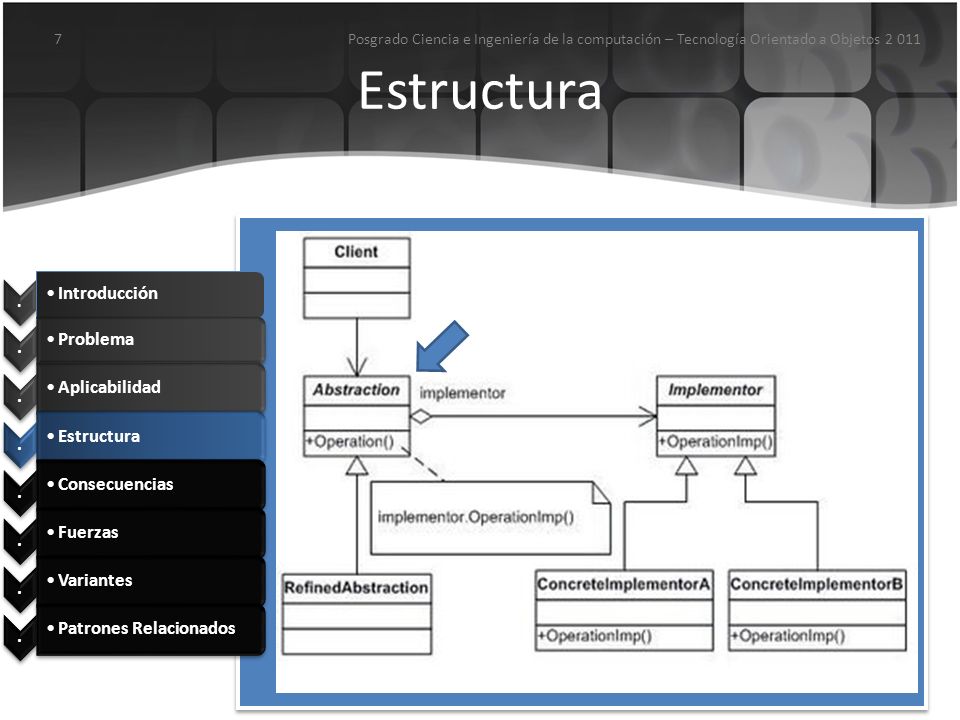Screen dimensions: 960x720
Task: Click the chevron beside Patrones Relacionados
Action: (20, 638)
